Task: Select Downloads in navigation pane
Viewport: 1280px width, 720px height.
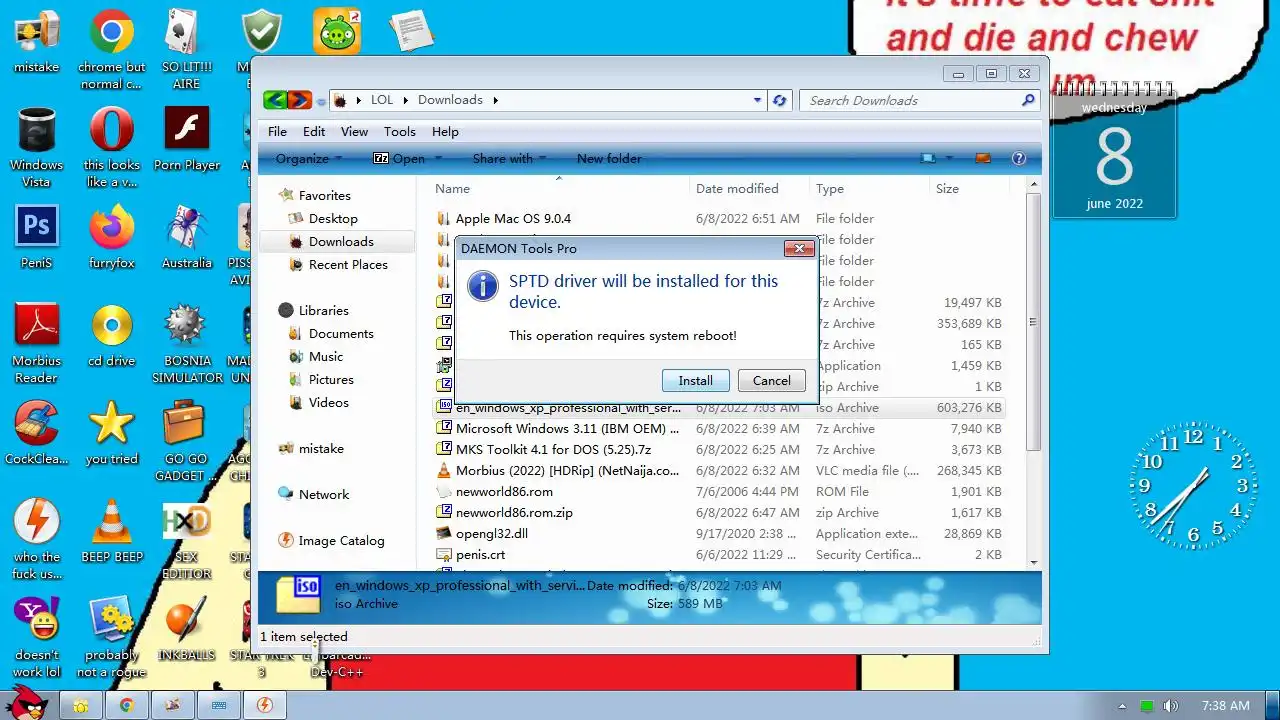Action: 341,241
